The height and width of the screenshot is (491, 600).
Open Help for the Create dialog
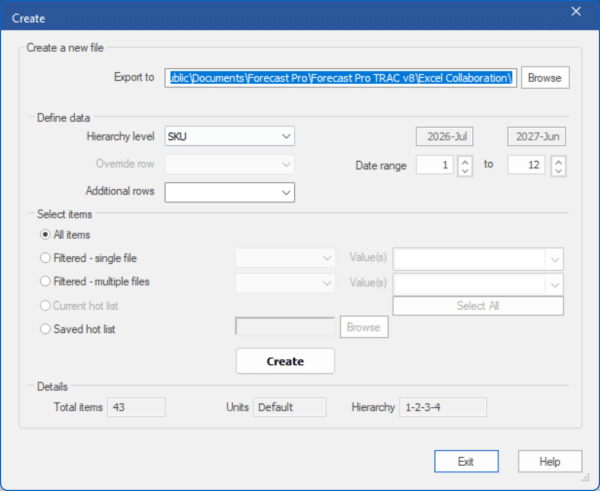click(549, 461)
